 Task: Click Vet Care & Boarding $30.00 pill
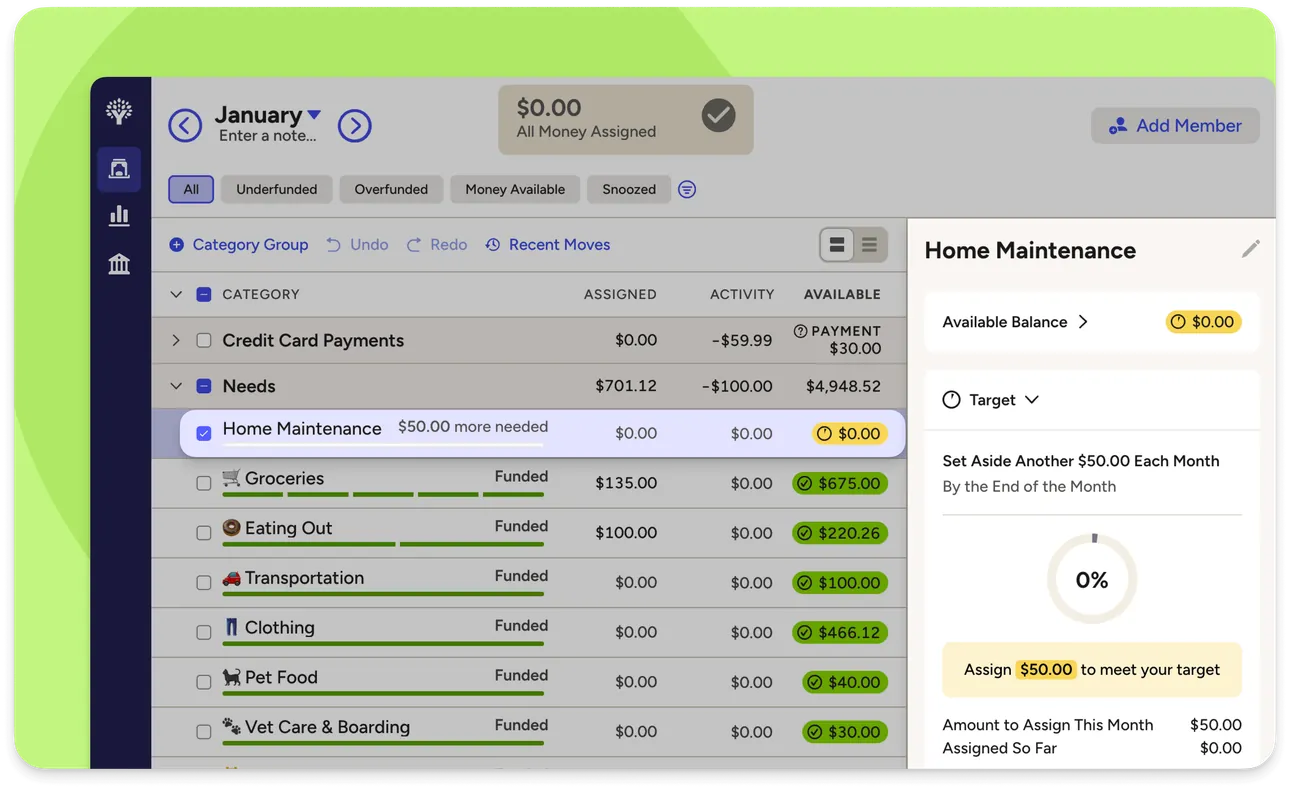pyautogui.click(x=845, y=732)
